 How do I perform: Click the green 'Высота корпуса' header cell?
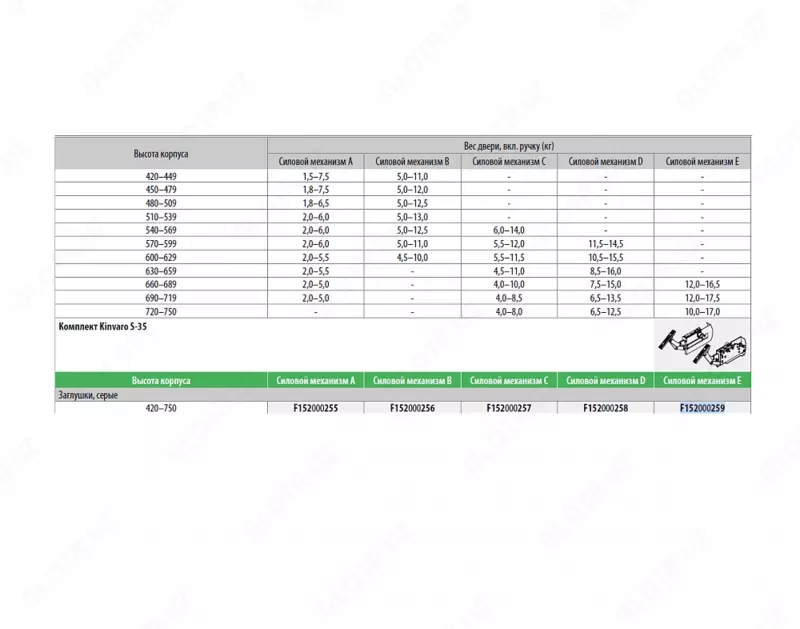pos(160,381)
